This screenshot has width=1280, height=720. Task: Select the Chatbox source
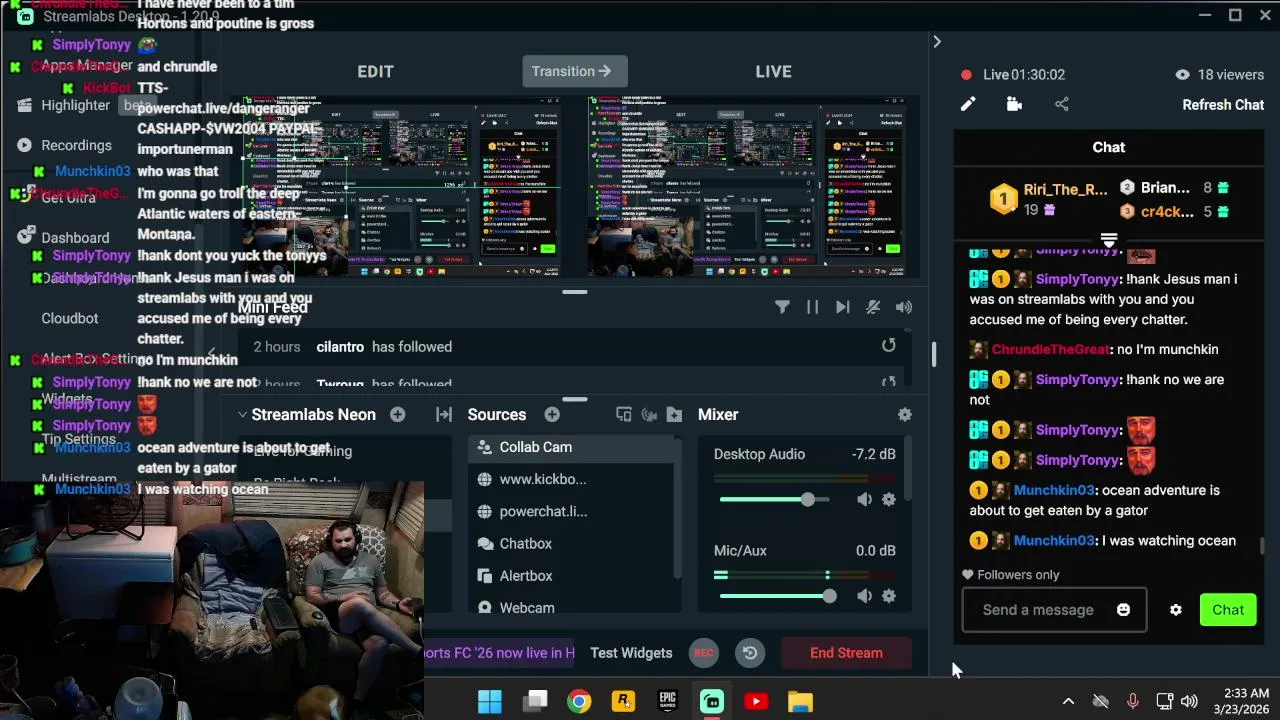point(573,543)
